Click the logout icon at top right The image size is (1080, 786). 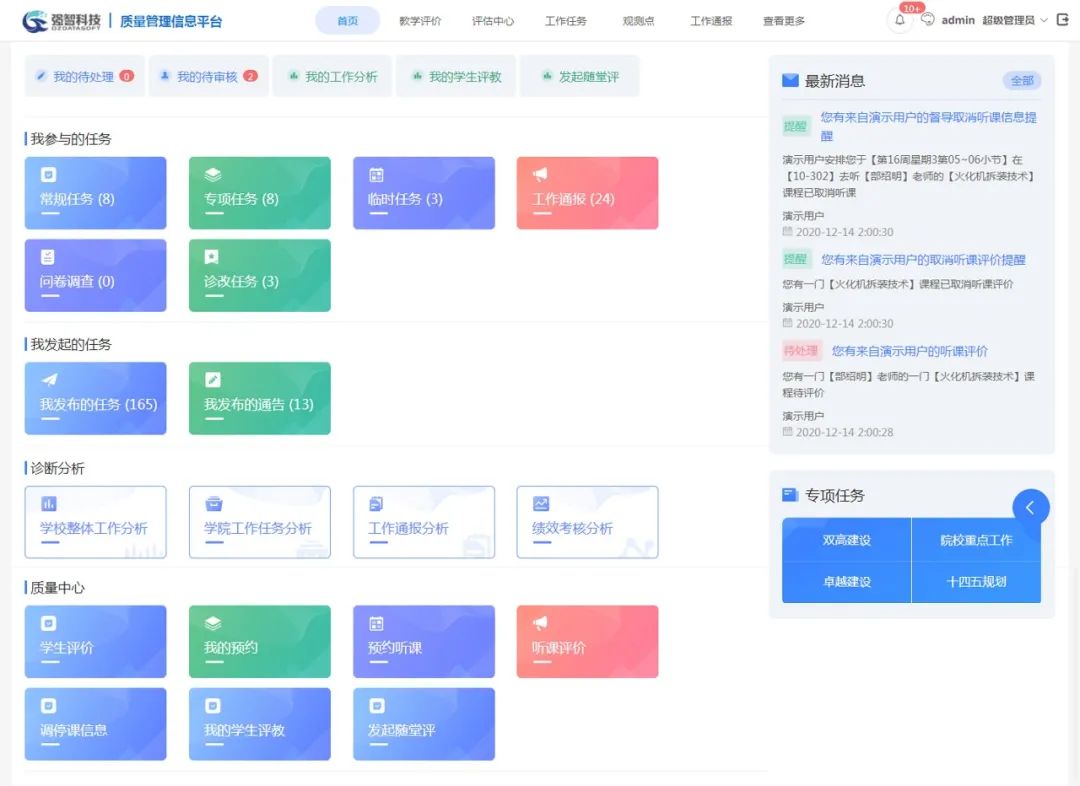pos(1062,20)
